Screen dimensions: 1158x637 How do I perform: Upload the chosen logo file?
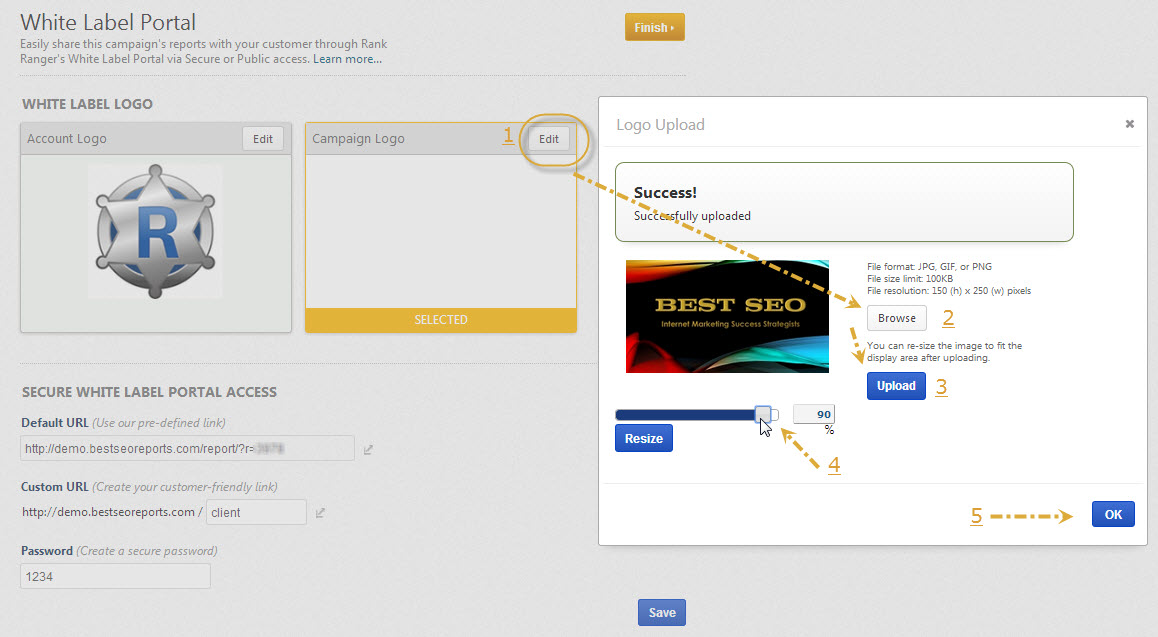(896, 386)
